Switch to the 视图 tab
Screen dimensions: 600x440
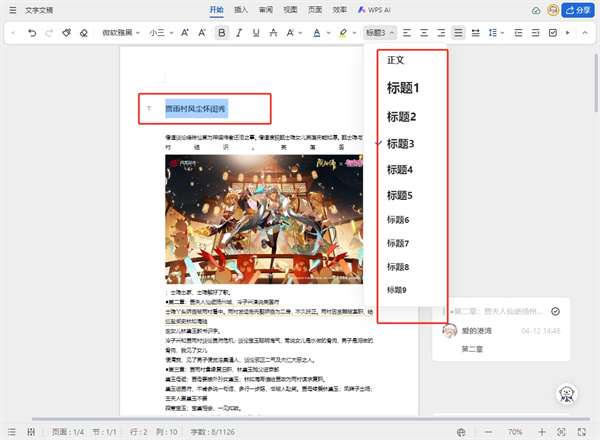[x=290, y=10]
